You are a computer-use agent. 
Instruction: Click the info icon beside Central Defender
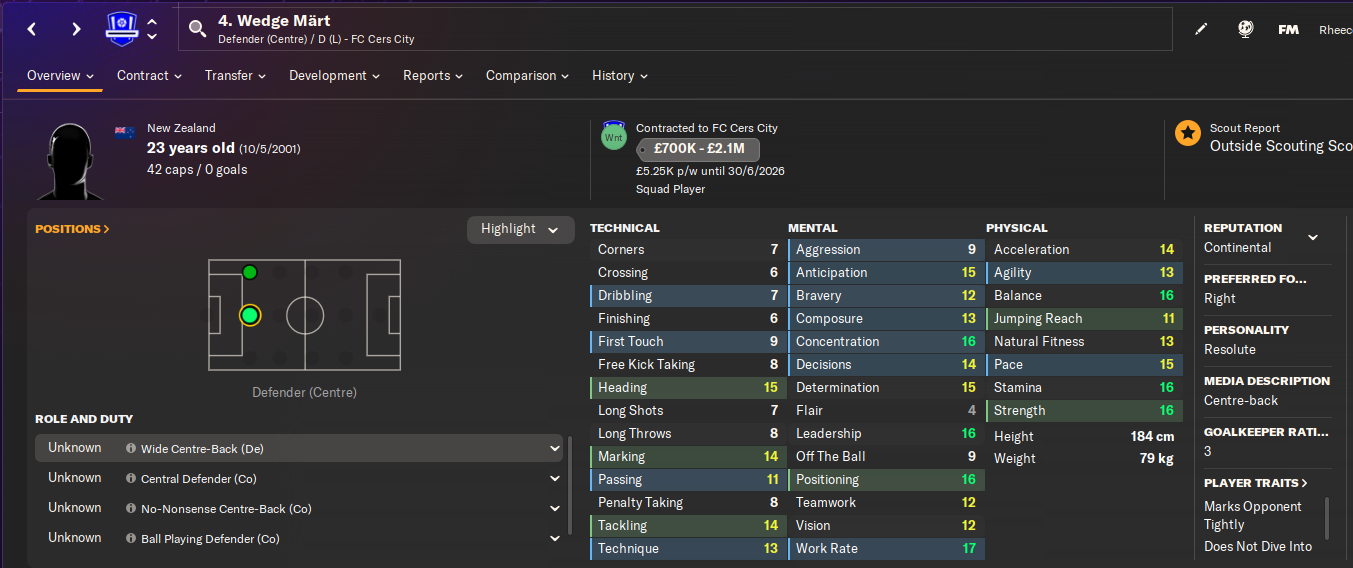[x=132, y=479]
